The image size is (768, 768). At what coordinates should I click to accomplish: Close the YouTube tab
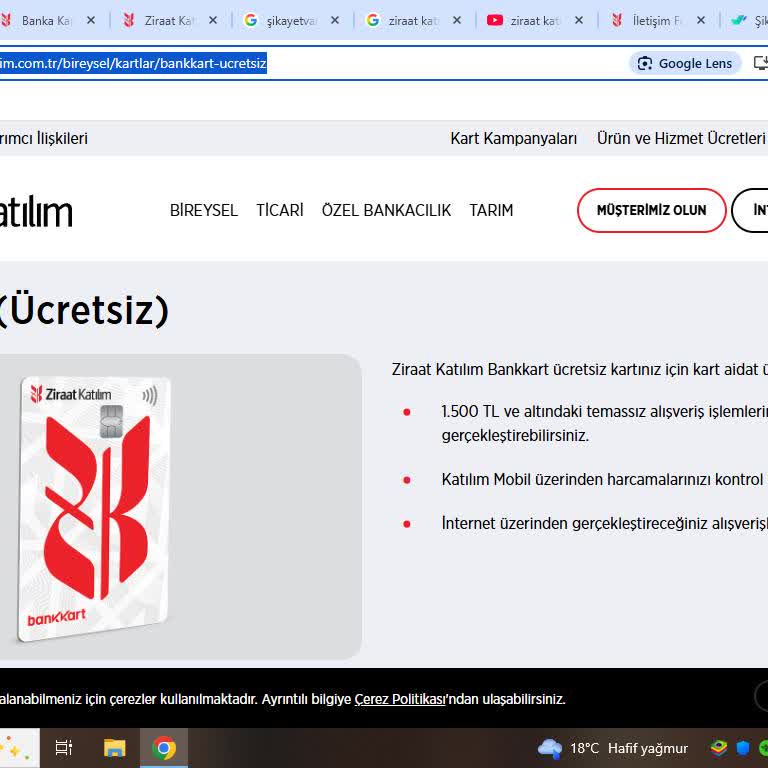[x=578, y=21]
